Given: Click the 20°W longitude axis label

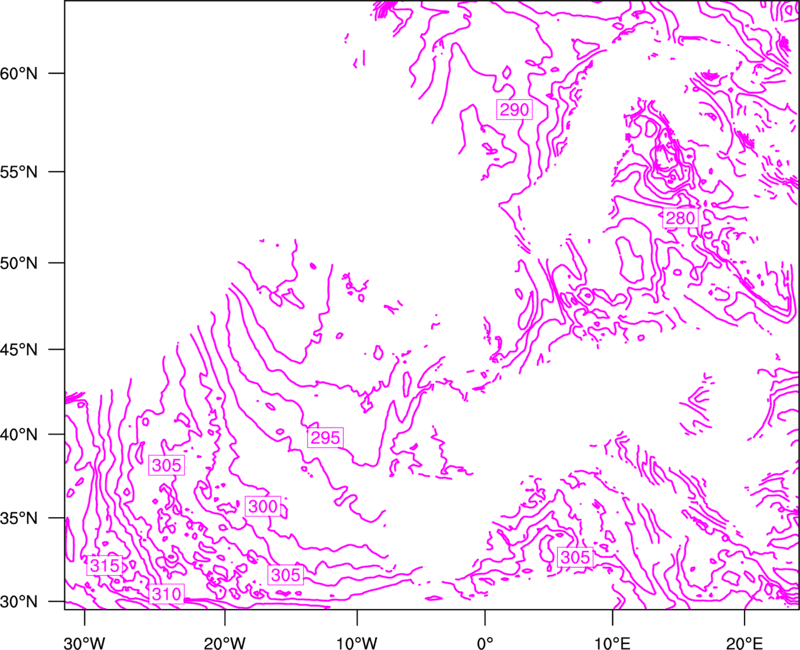Looking at the screenshot, I should [x=225, y=643].
